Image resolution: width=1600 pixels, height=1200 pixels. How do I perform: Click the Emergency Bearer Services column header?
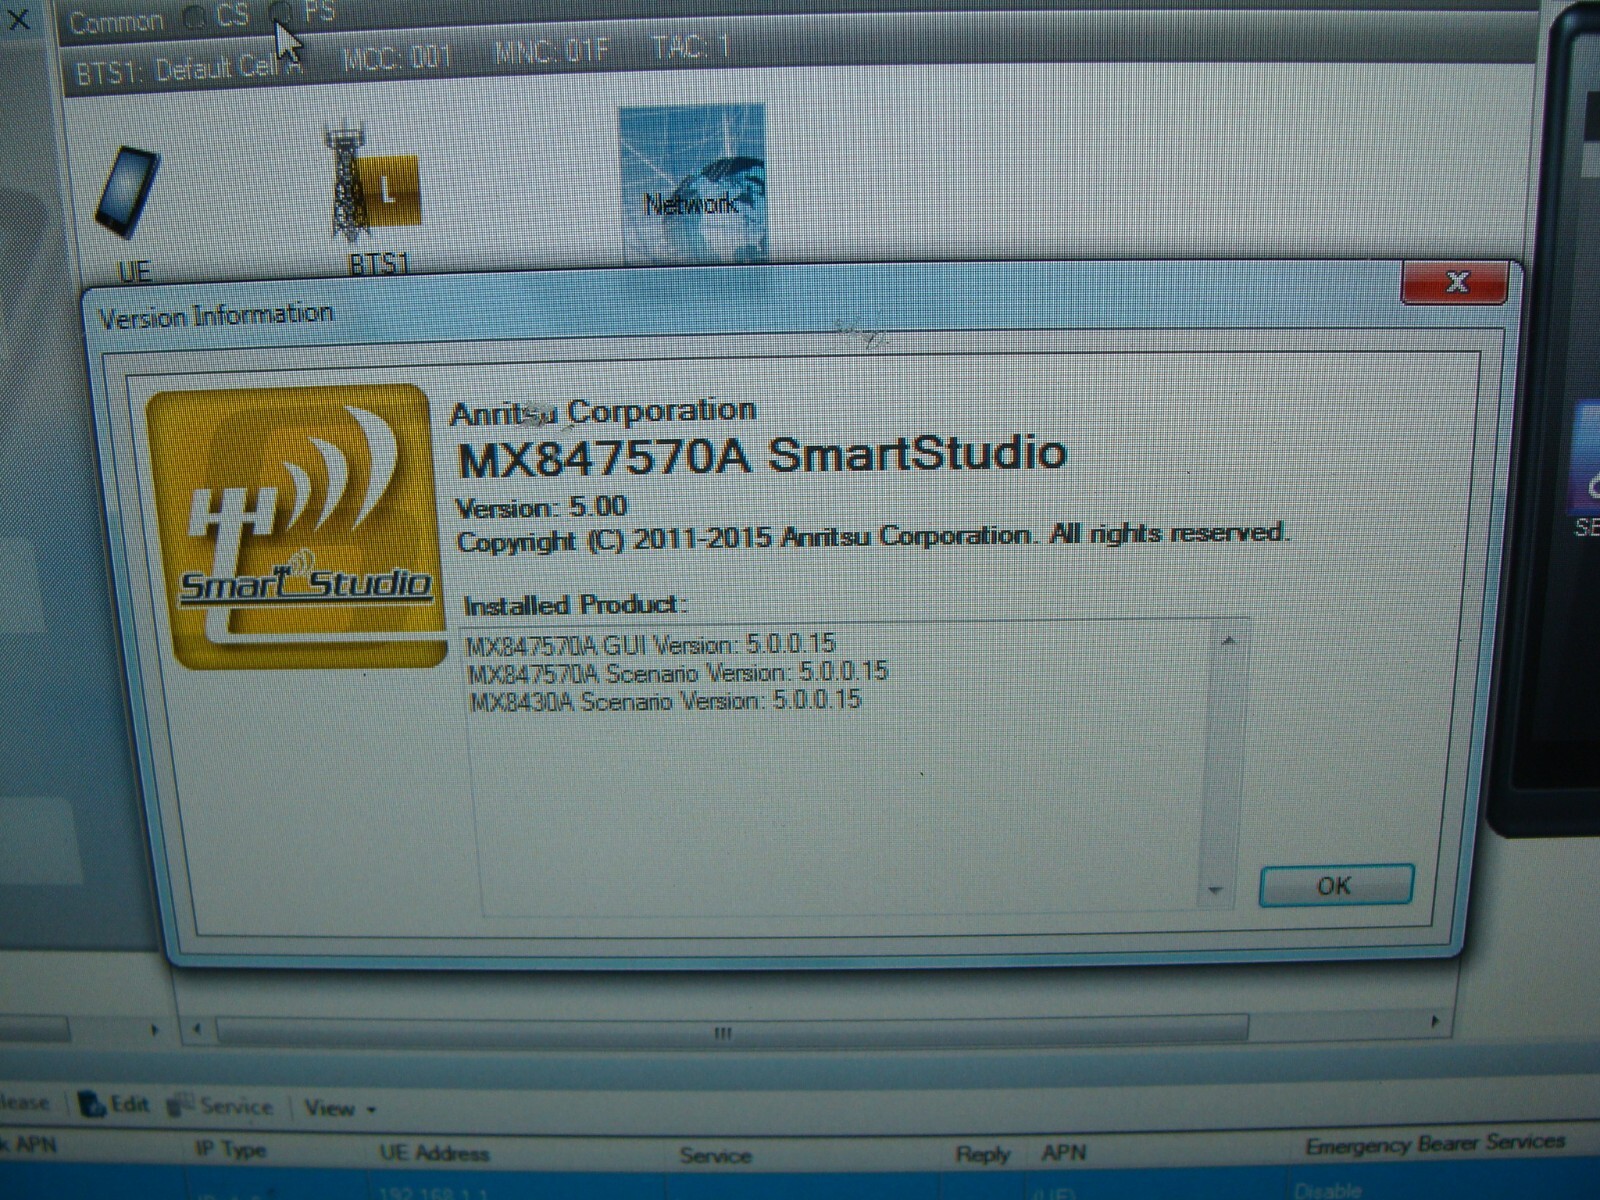point(1434,1144)
